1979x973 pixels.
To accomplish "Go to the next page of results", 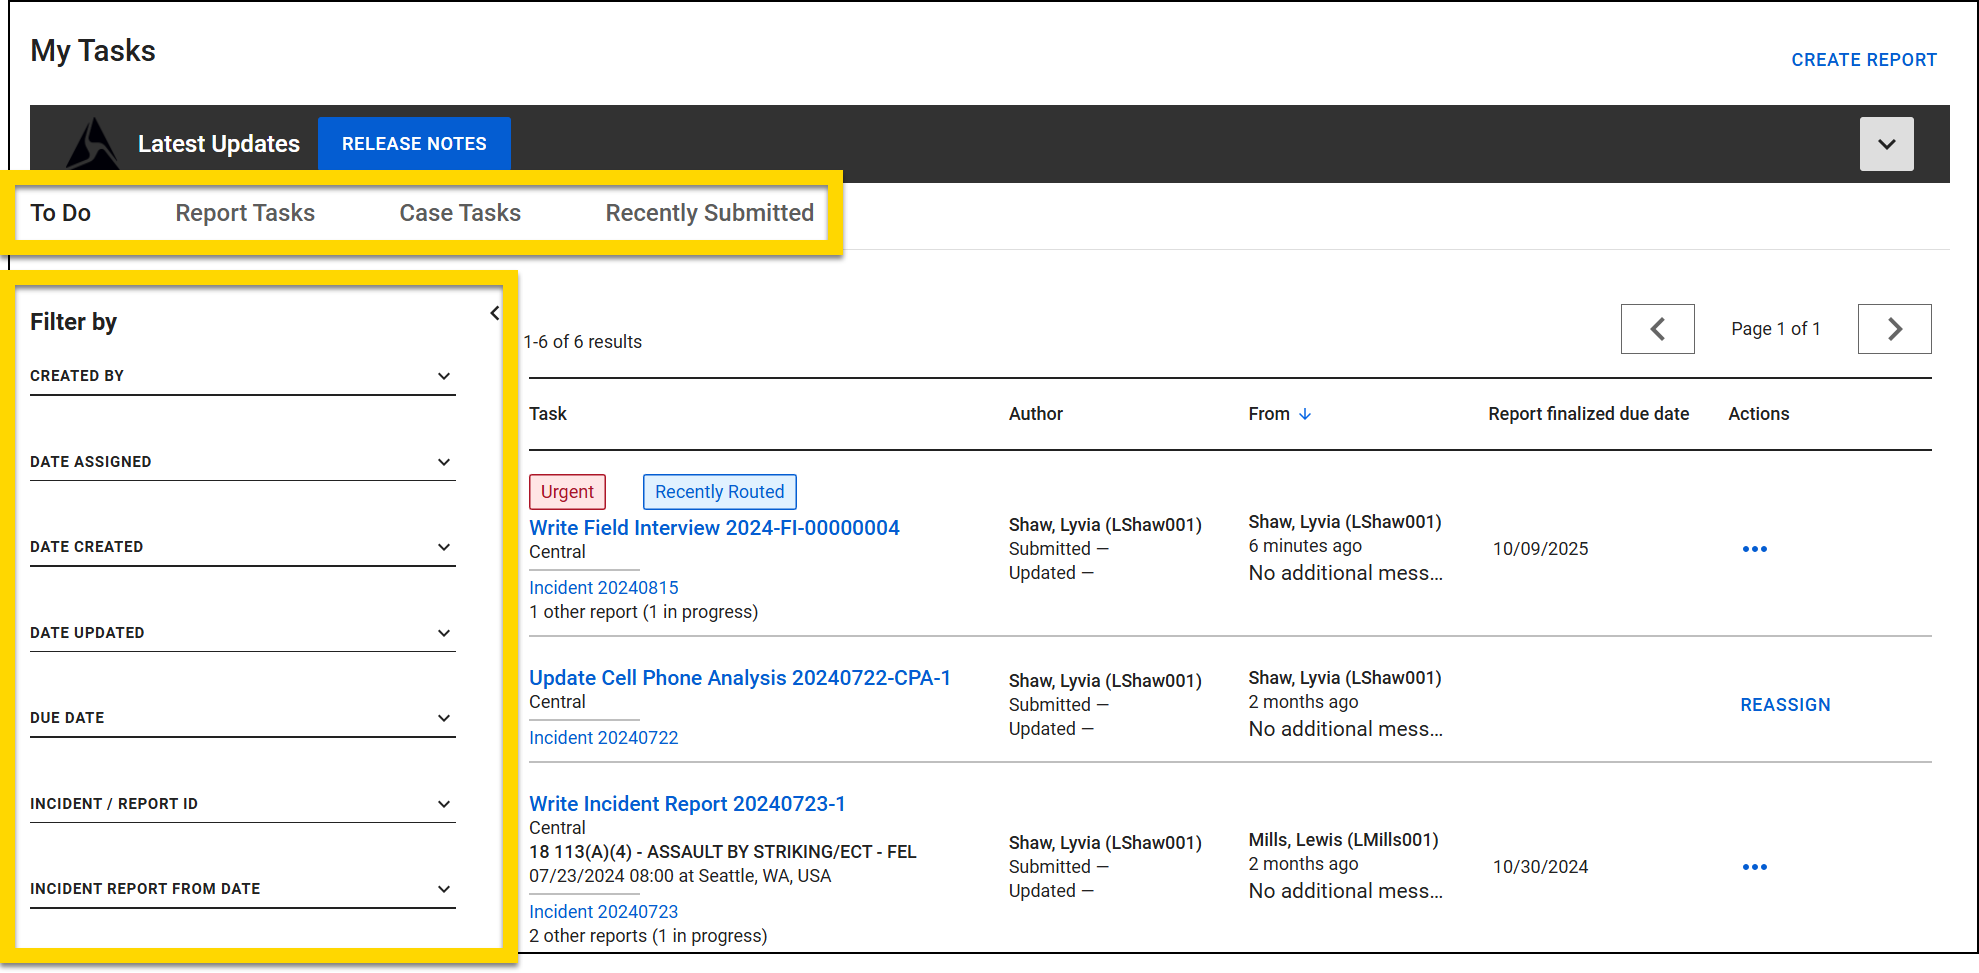I will point(1894,328).
